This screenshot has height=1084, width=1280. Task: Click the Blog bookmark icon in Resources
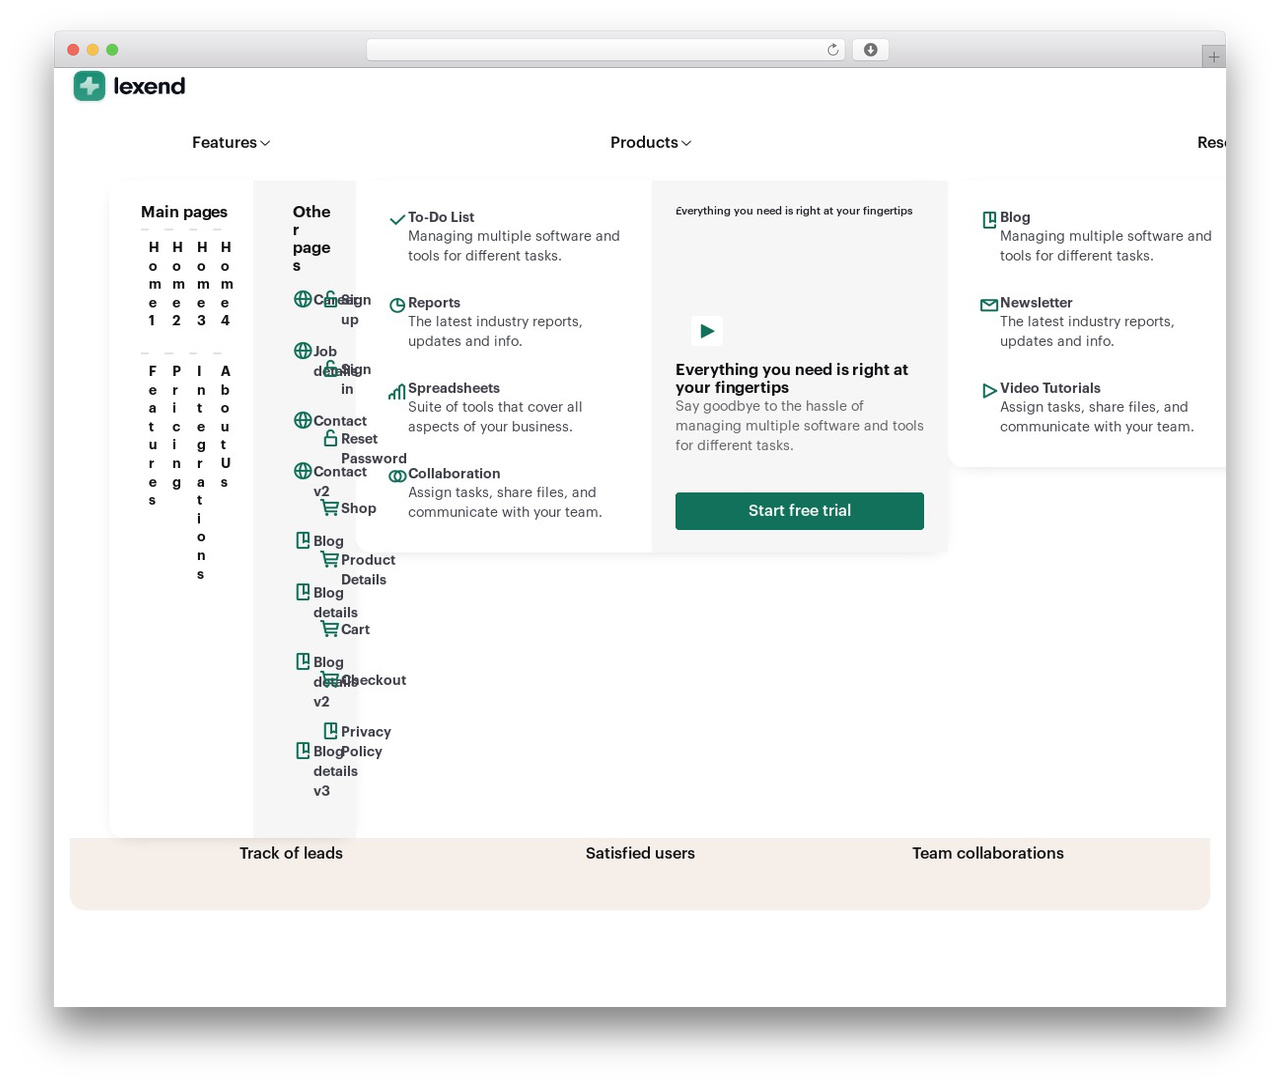tap(989, 219)
